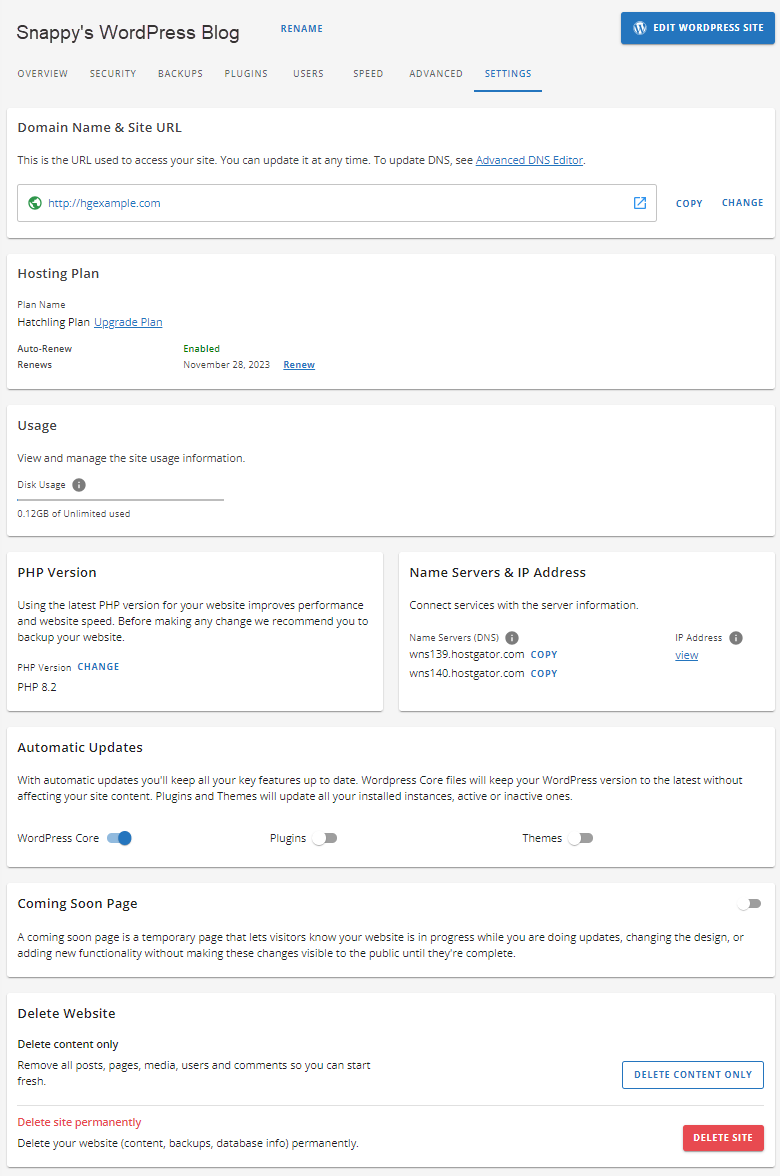This screenshot has height=1176, width=780.
Task: Disable WordPress Core automatic updates
Action: pyautogui.click(x=117, y=838)
